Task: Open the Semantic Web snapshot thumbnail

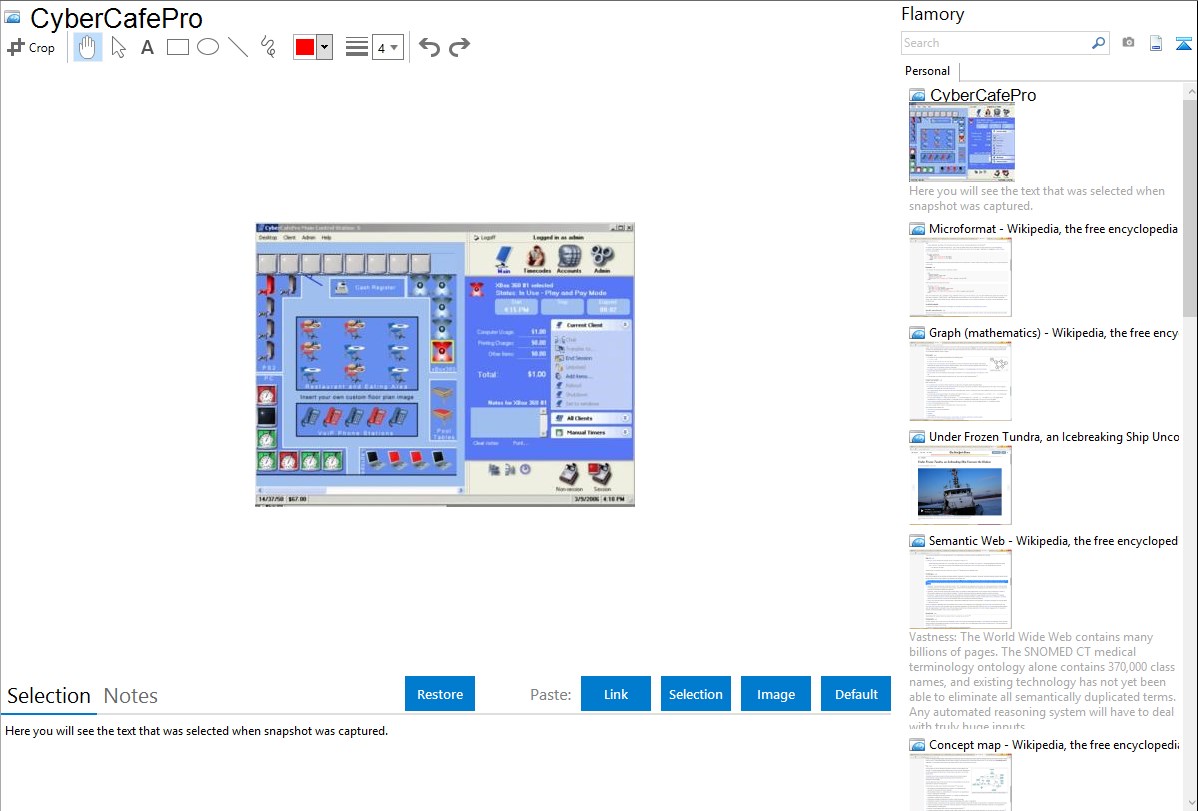Action: [960, 589]
